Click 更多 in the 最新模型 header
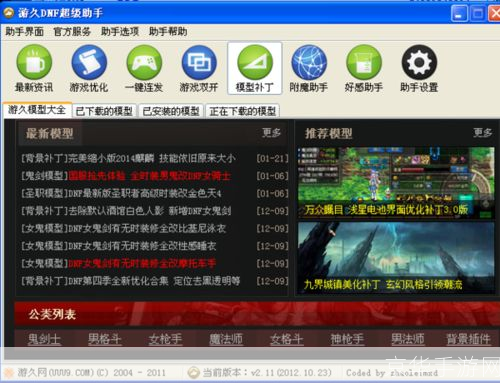 point(271,133)
